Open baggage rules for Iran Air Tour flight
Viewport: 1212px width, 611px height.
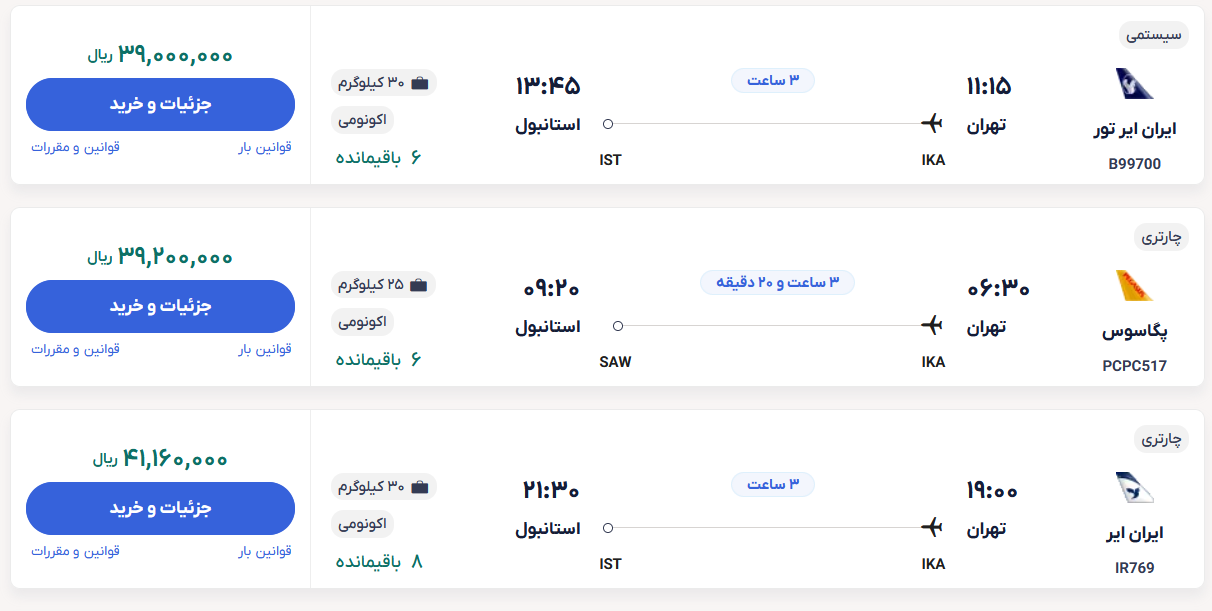tap(265, 147)
